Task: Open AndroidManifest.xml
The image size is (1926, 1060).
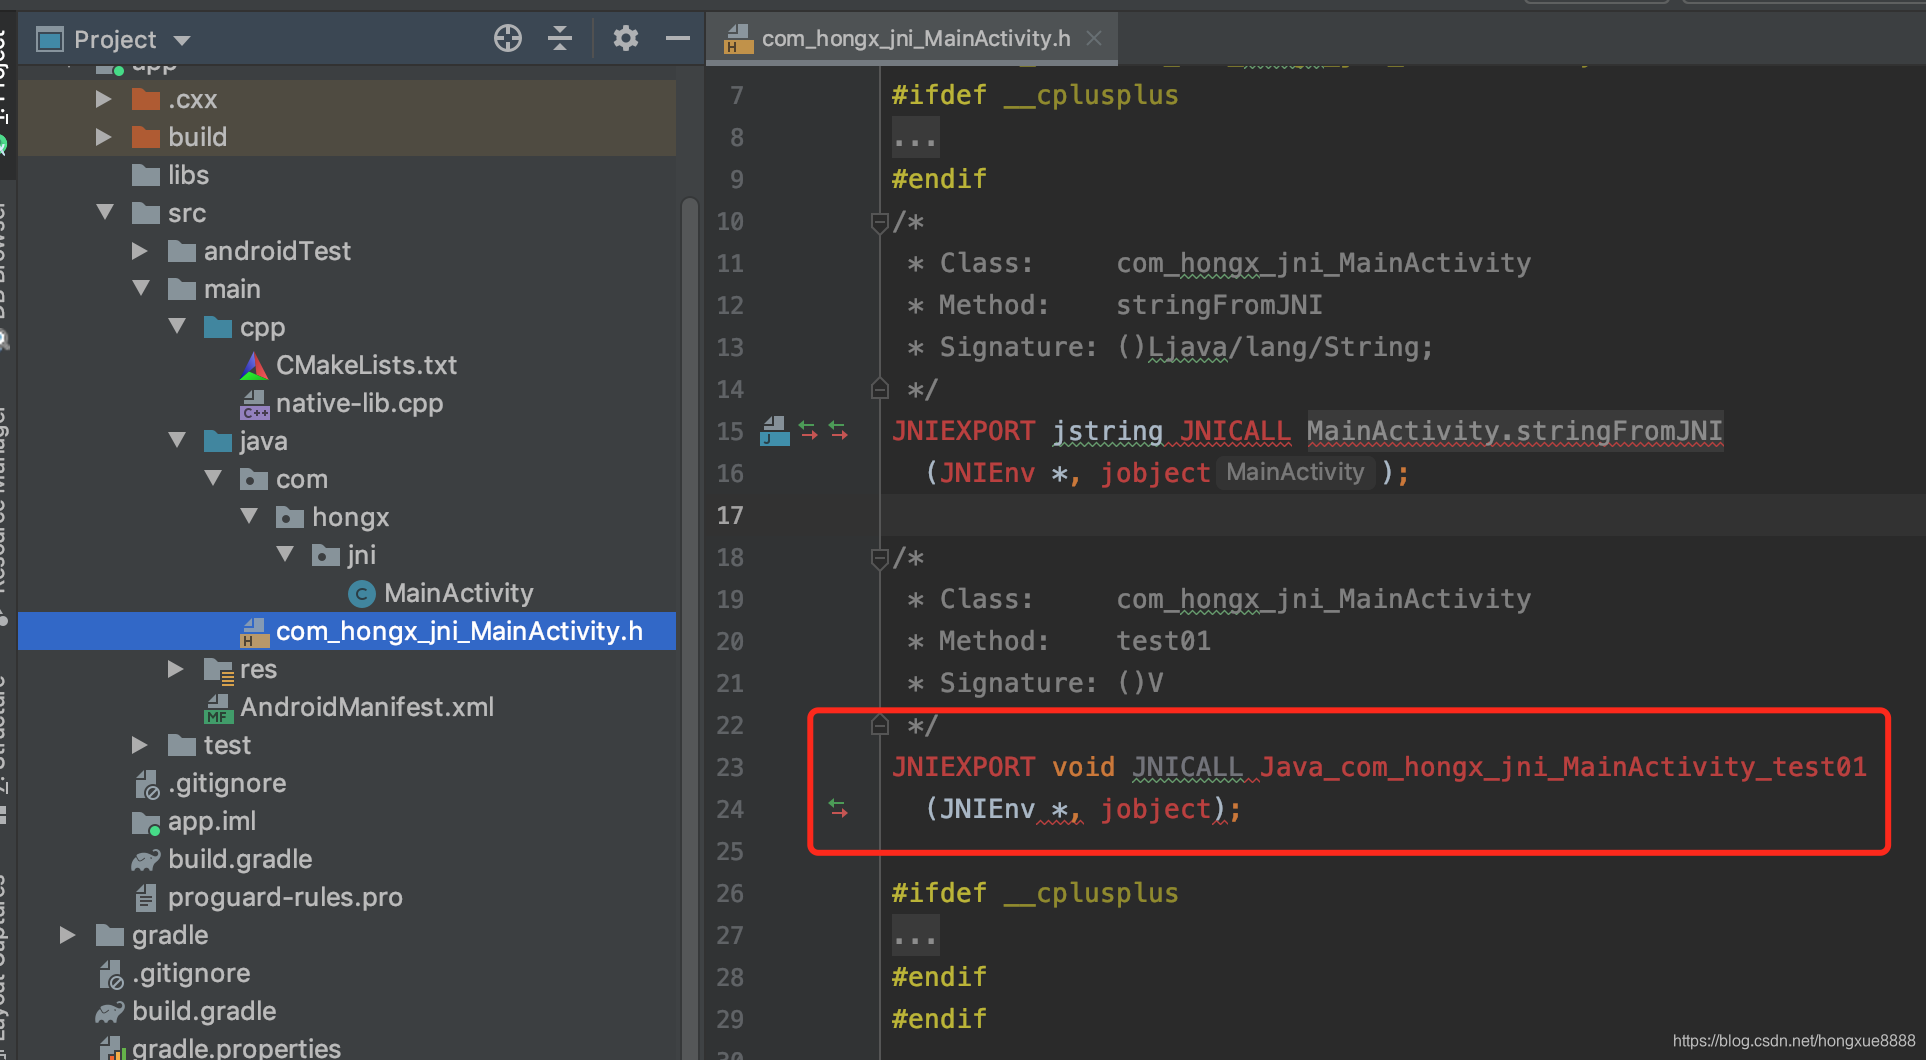Action: (367, 707)
